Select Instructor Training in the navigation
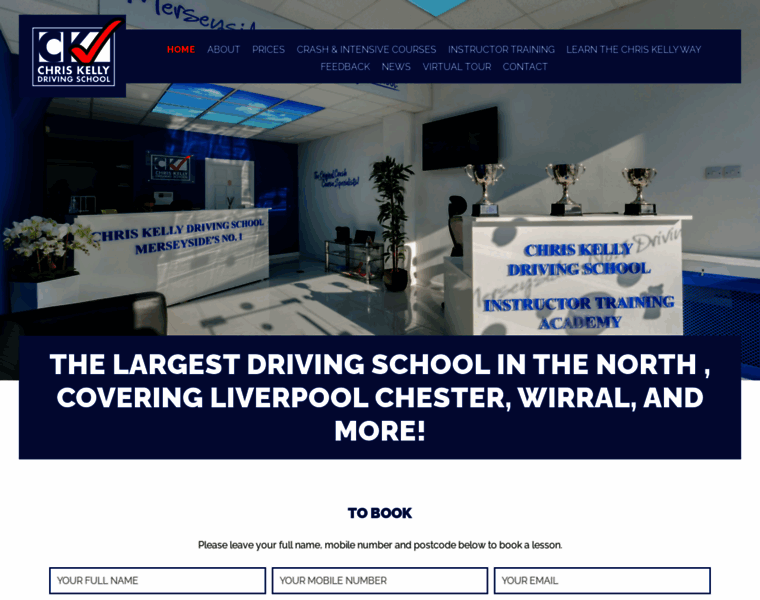 pyautogui.click(x=501, y=49)
